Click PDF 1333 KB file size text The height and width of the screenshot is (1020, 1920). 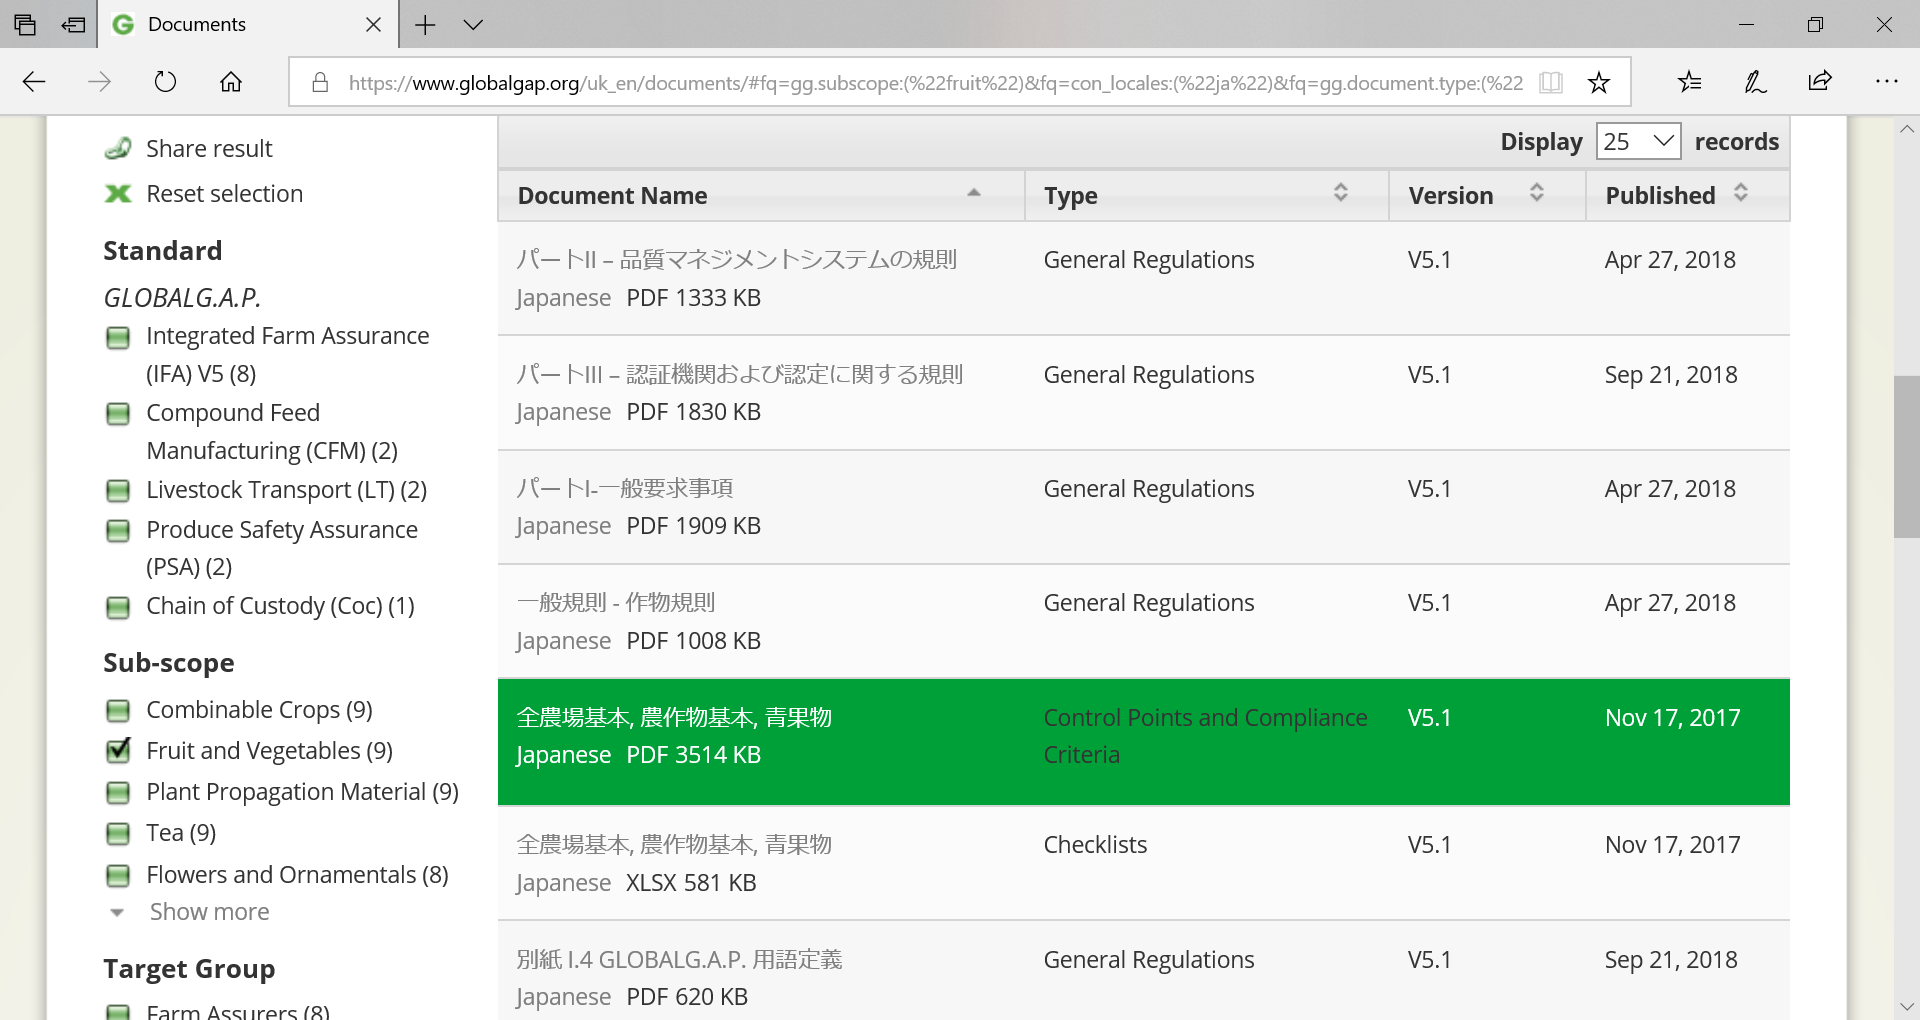click(693, 298)
